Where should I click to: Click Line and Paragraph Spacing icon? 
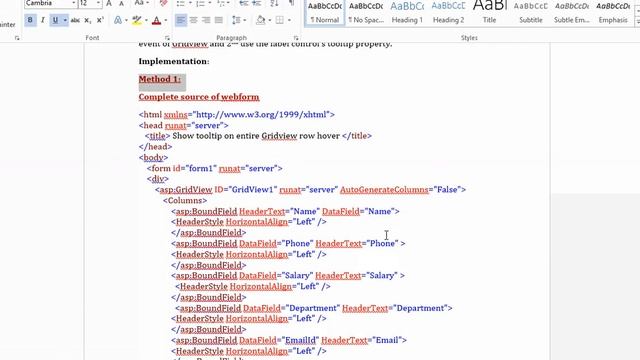point(236,20)
